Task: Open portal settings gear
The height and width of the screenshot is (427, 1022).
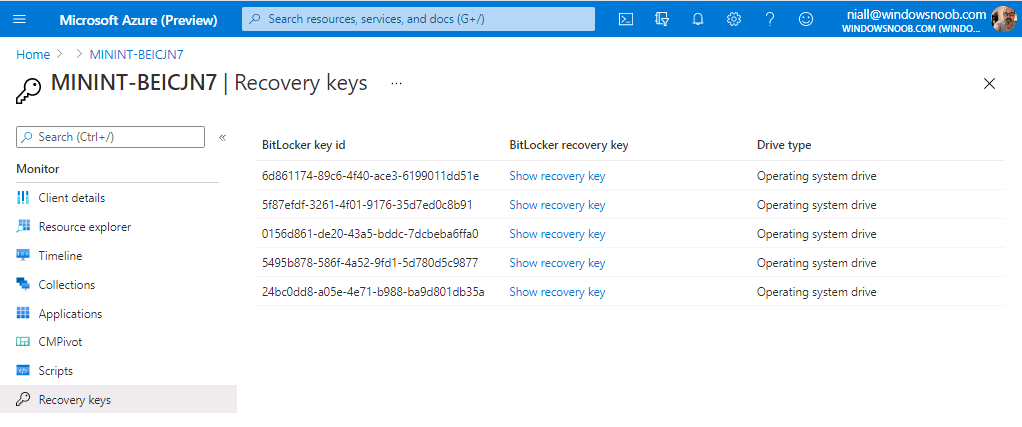Action: pyautogui.click(x=734, y=19)
